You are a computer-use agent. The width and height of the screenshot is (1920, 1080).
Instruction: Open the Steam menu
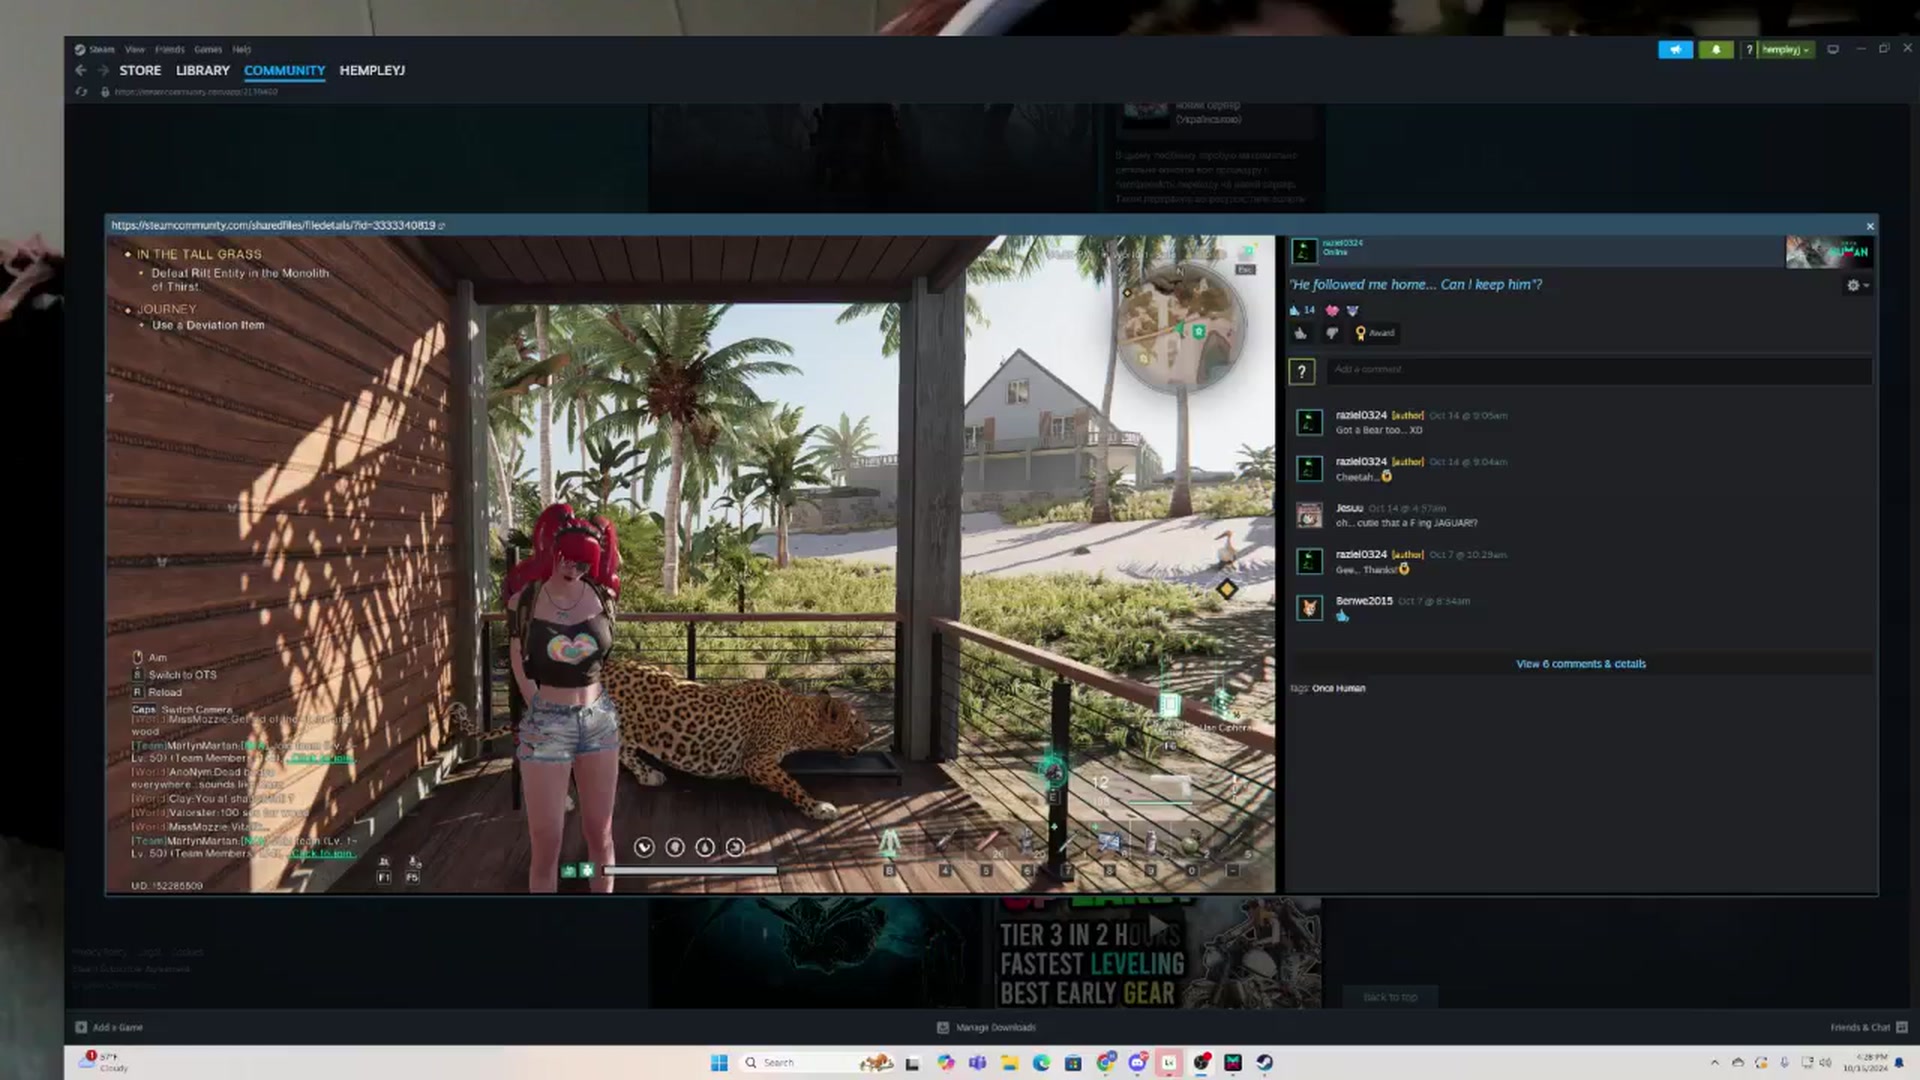tap(101, 49)
